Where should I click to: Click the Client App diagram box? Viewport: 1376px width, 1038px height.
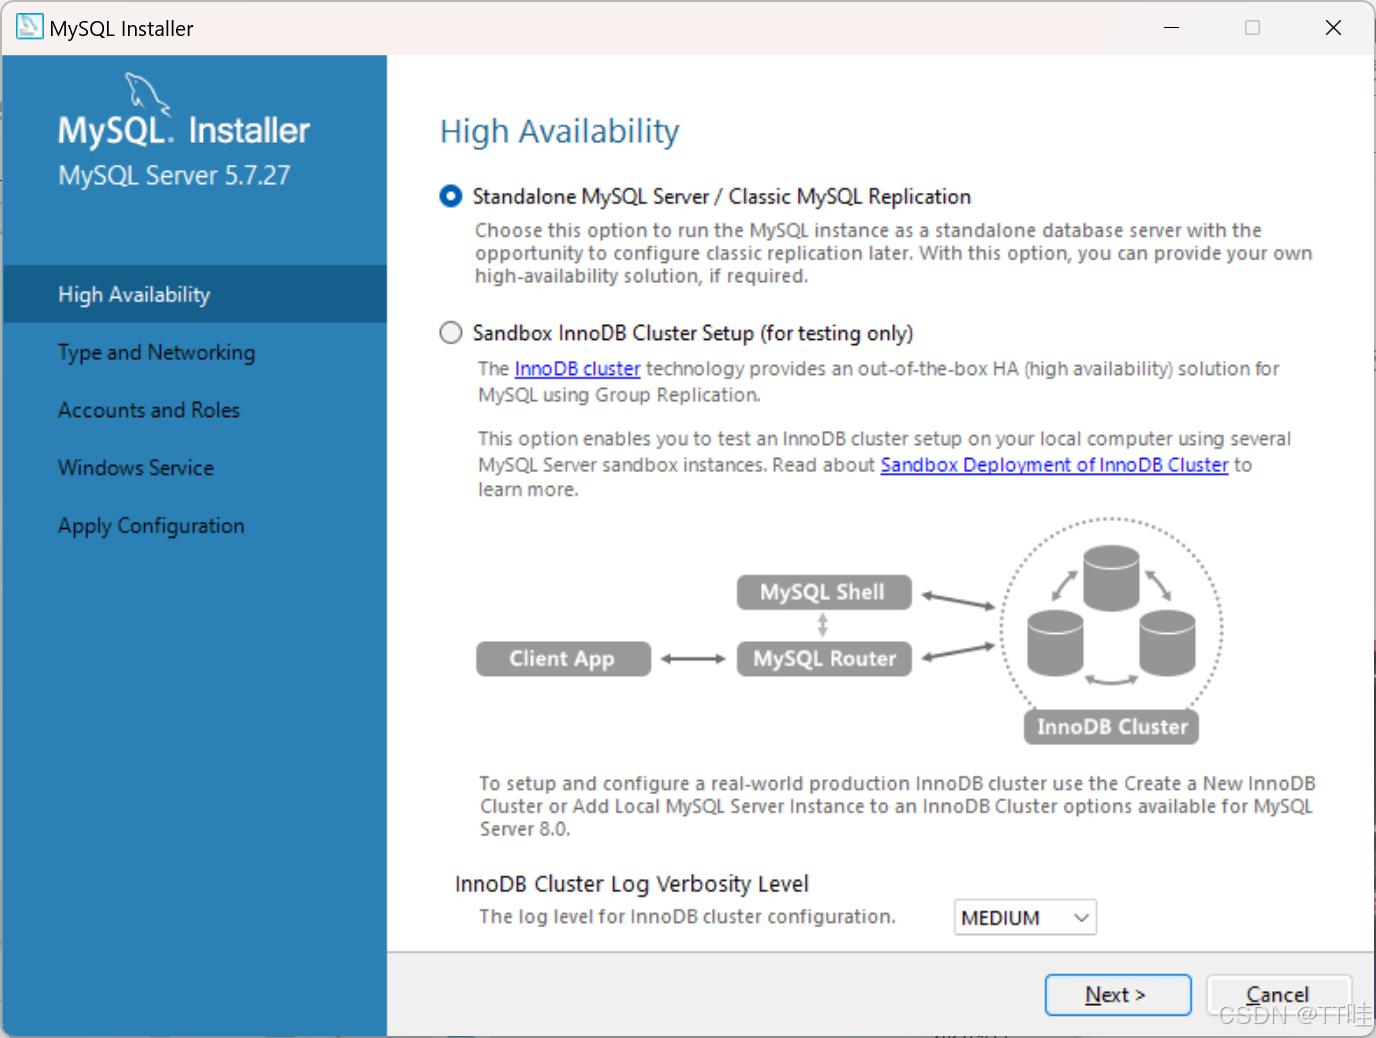(563, 659)
